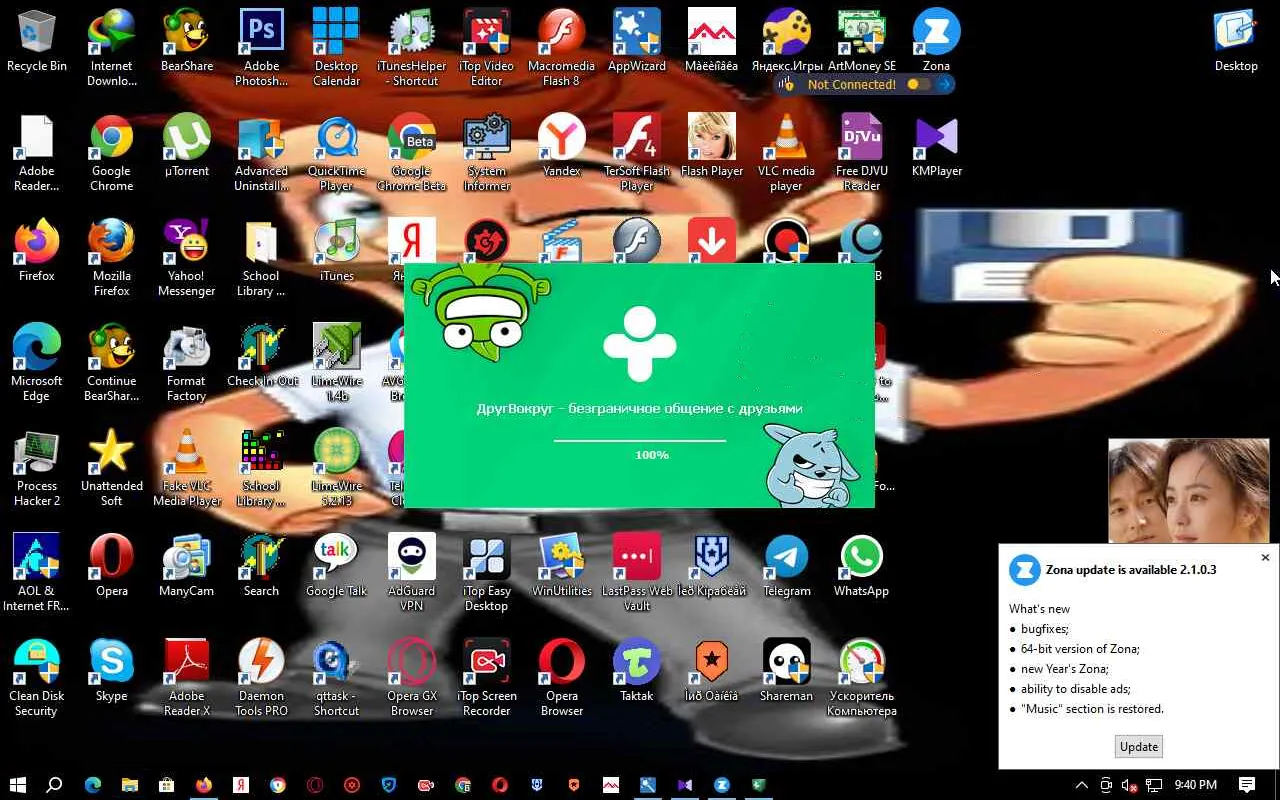This screenshot has height=800, width=1280.
Task: Launch Free DJVU Reader shortcut
Action: (862, 153)
